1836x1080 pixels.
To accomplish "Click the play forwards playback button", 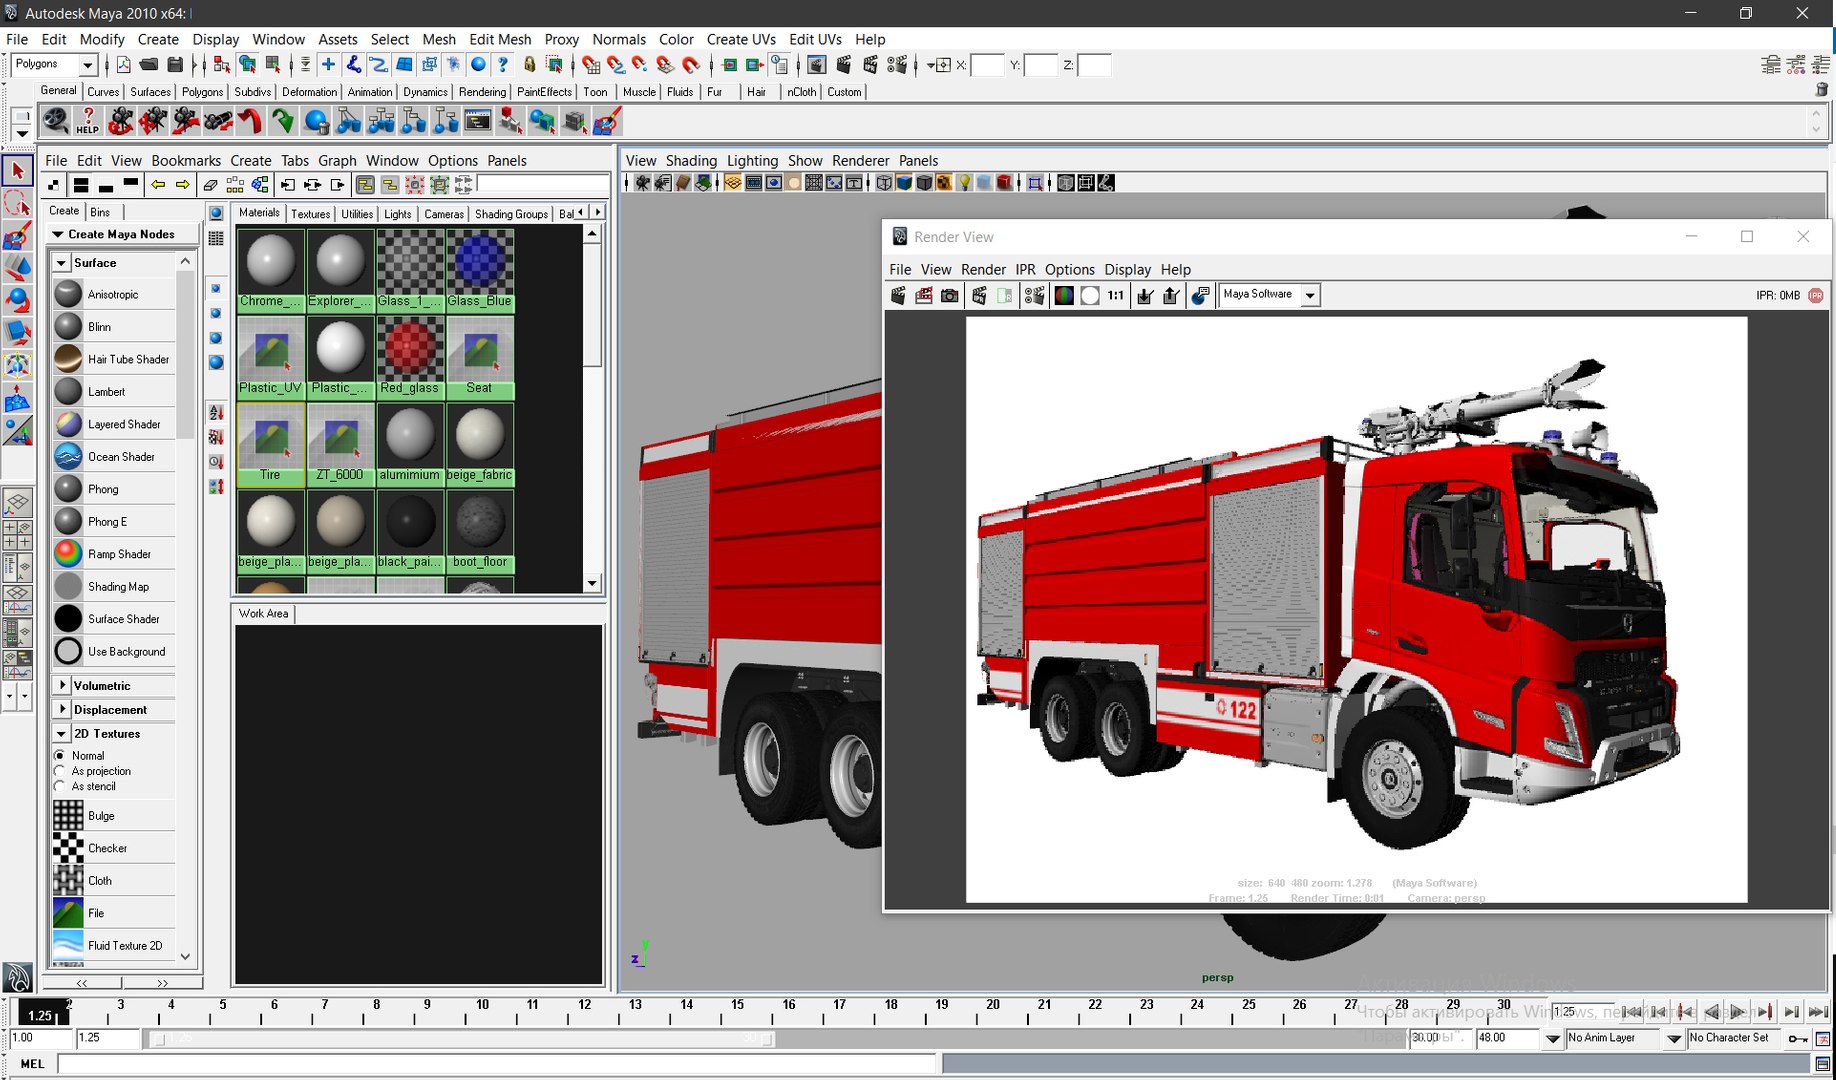I will point(1738,1012).
